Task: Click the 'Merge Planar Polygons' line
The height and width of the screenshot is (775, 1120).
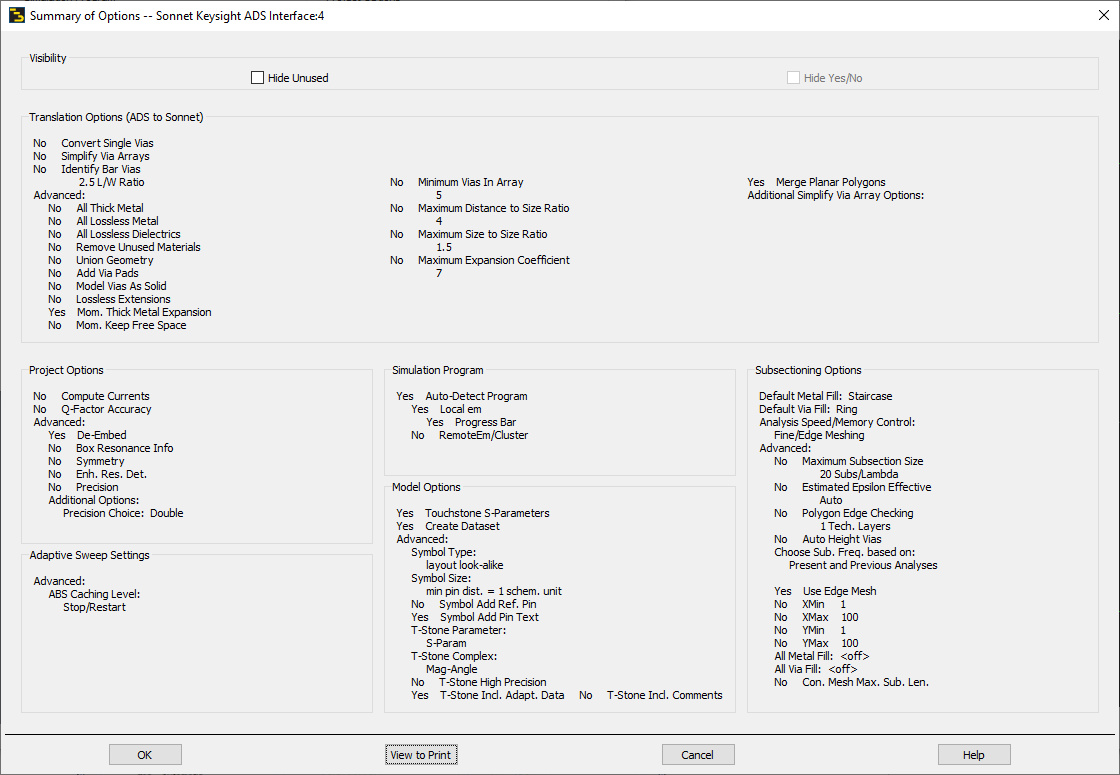Action: pos(831,182)
